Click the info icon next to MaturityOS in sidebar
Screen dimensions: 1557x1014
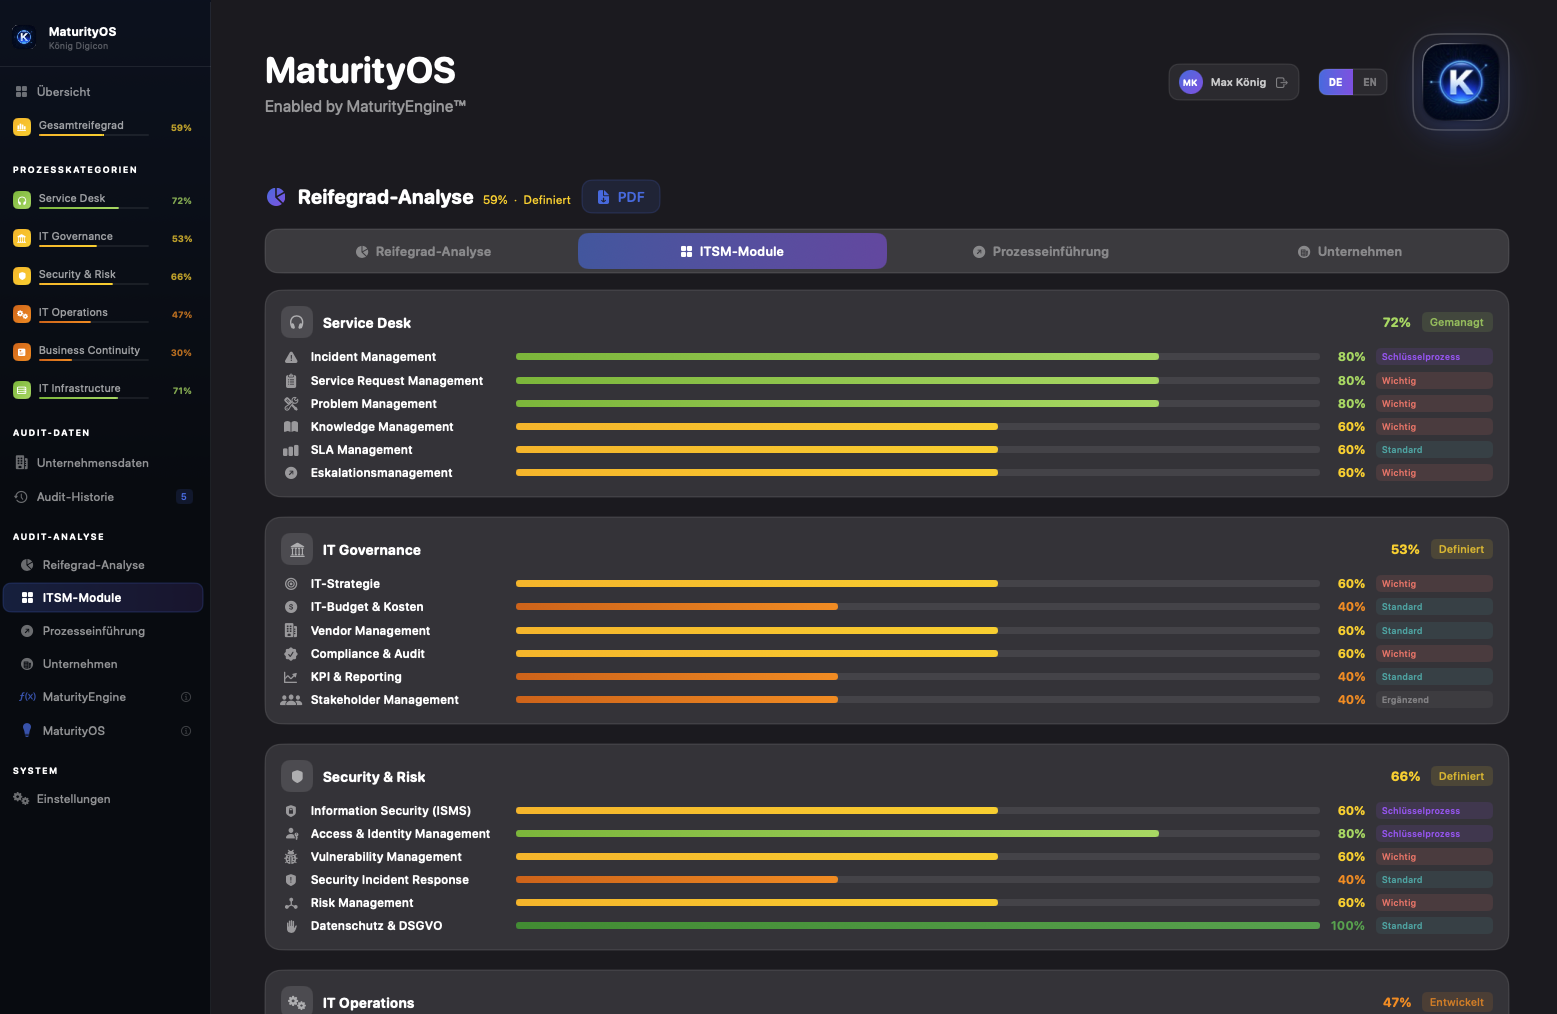tap(186, 731)
